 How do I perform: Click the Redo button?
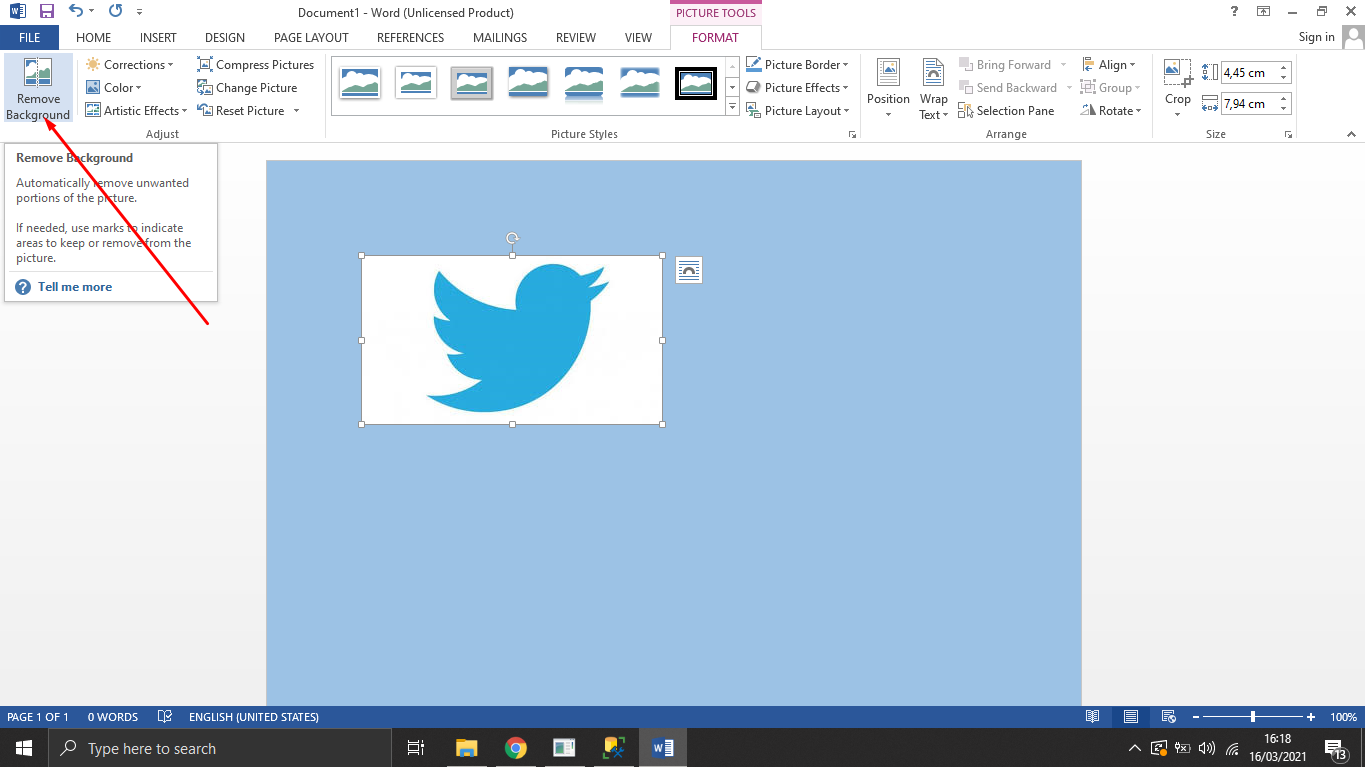click(115, 12)
